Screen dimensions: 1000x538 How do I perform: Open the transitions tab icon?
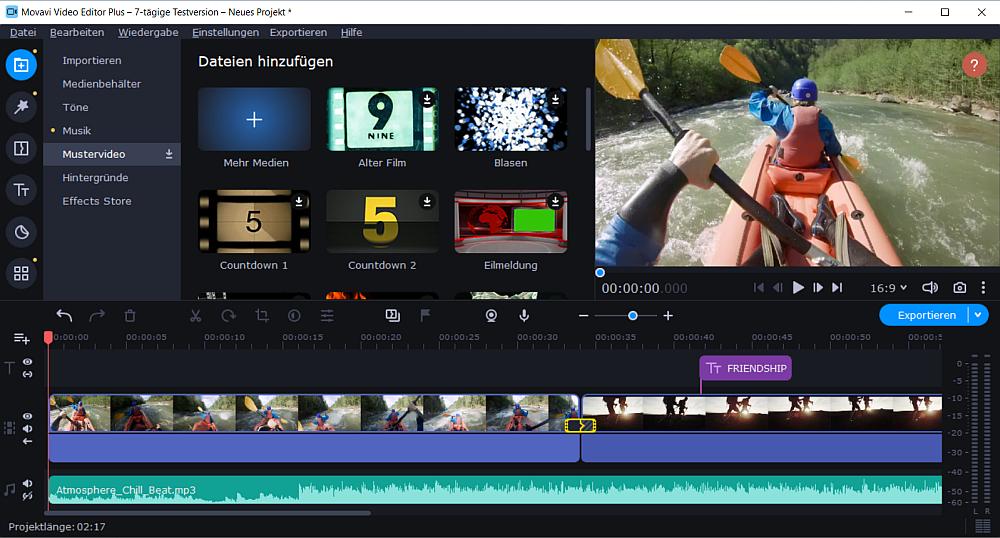coord(21,149)
